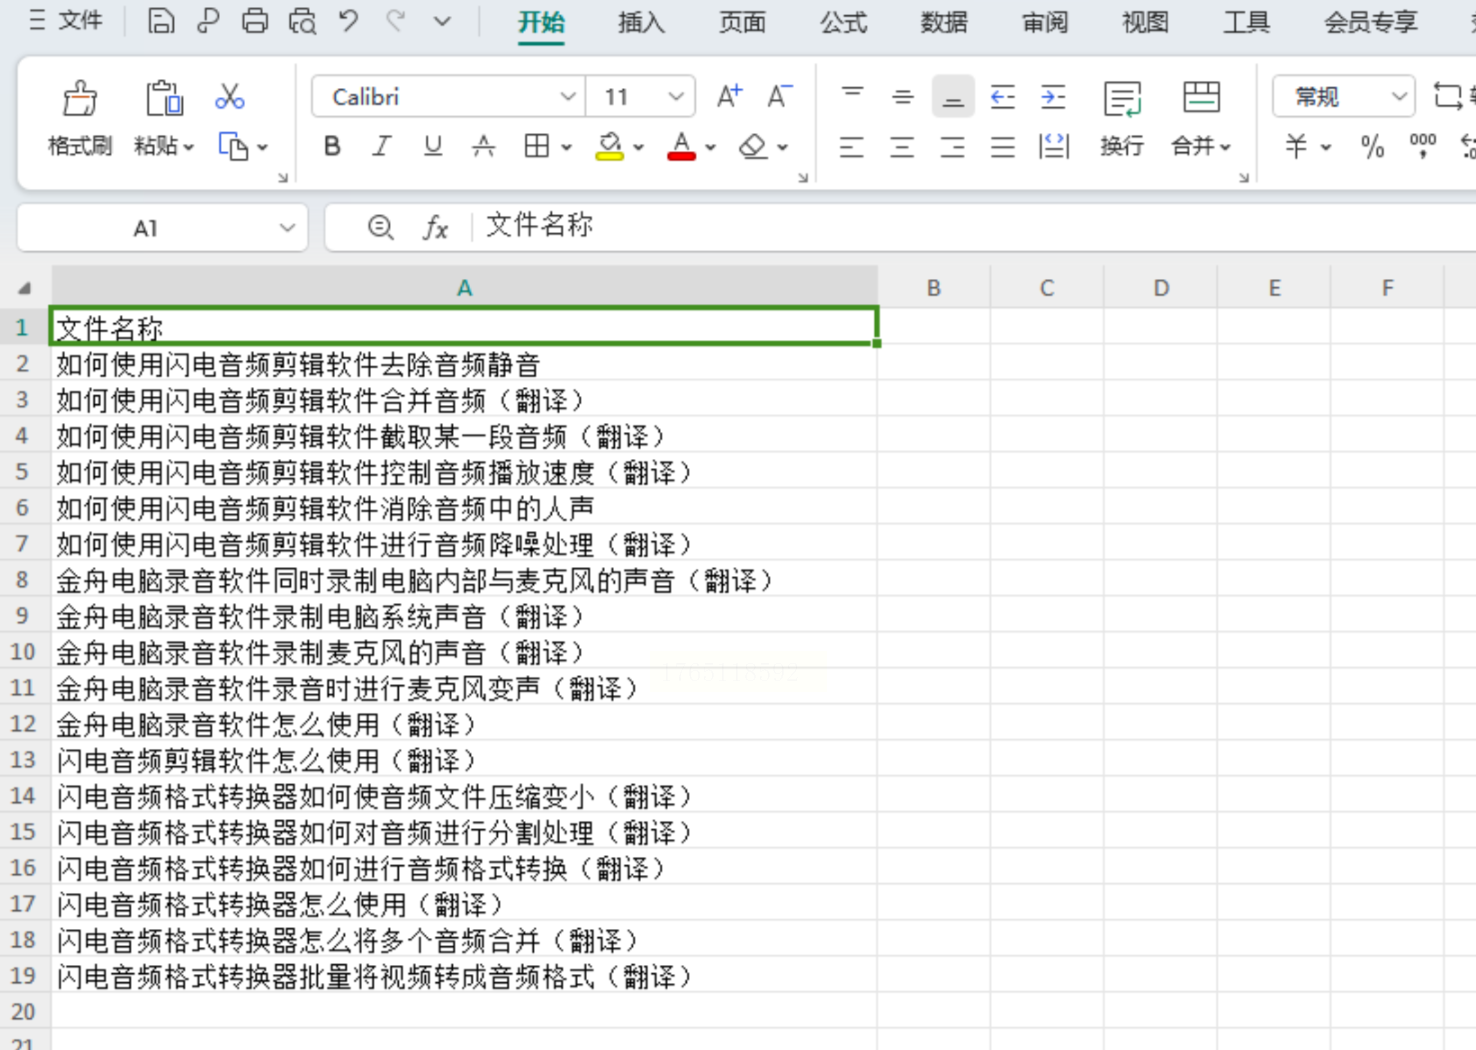1476x1050 pixels.
Task: Click the Print icon
Action: 255,21
